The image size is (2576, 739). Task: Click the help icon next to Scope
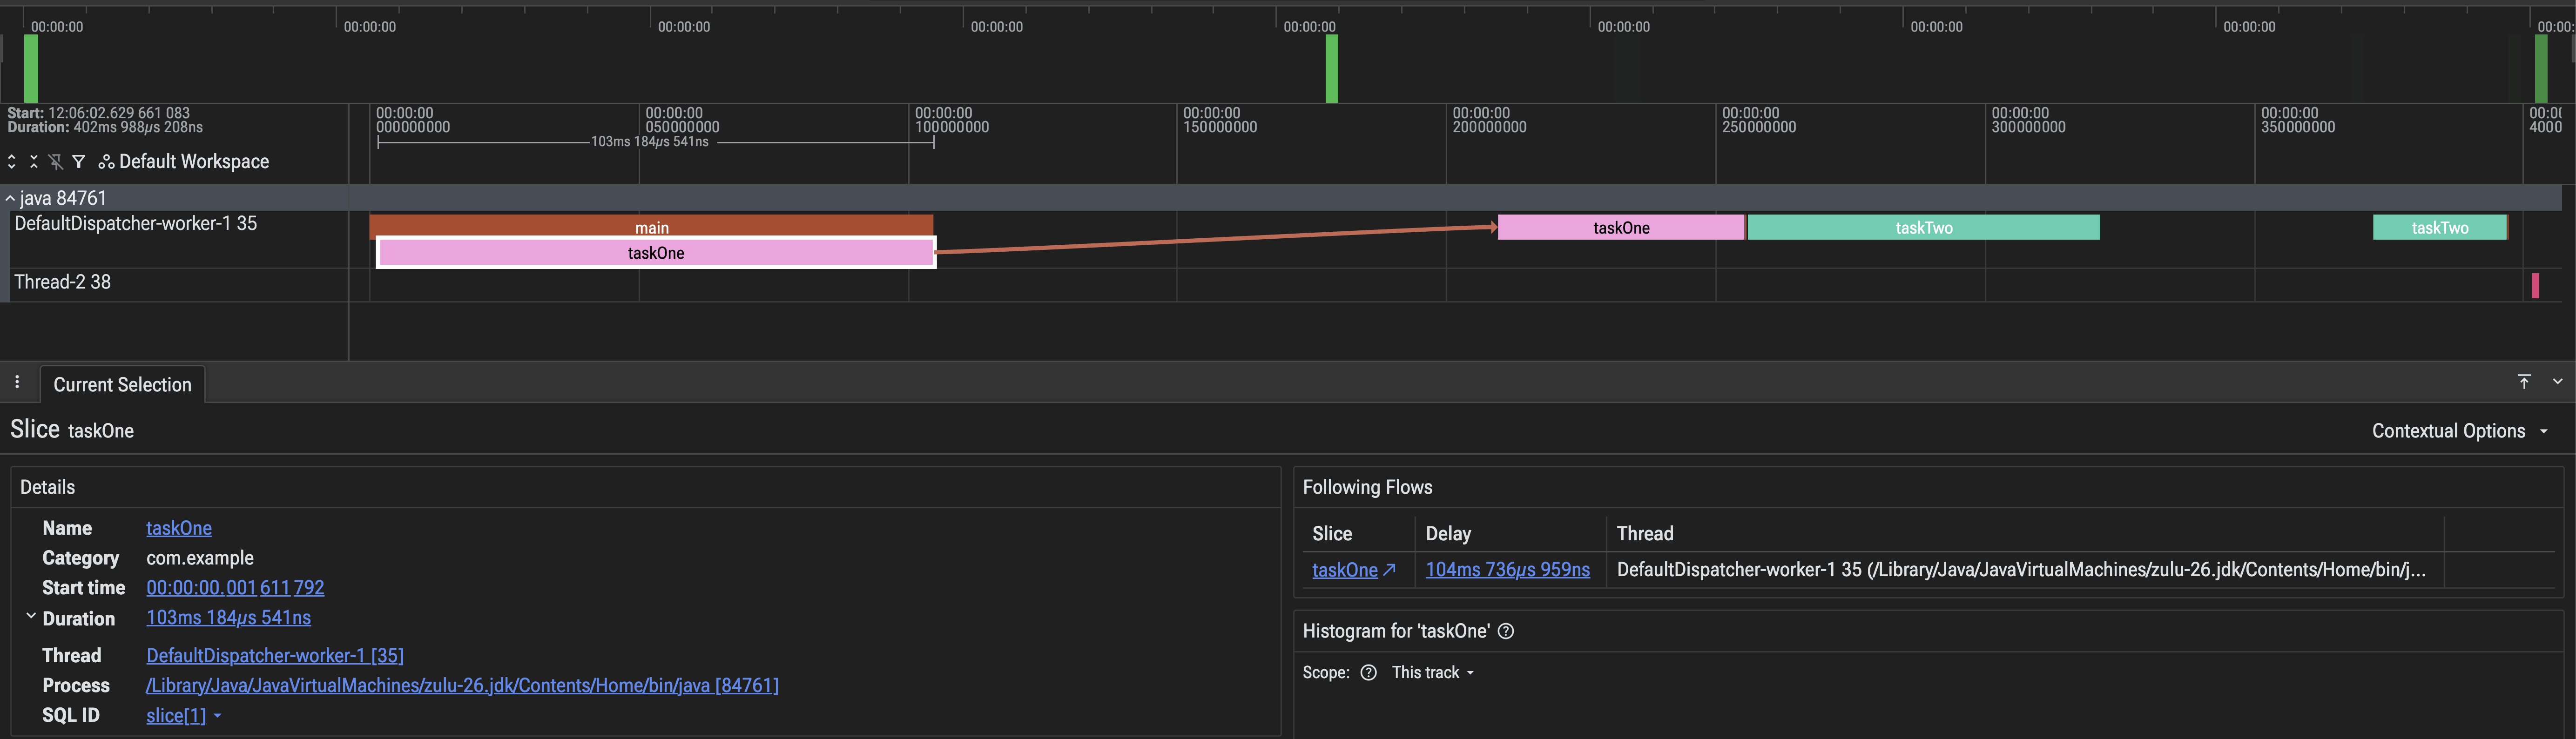click(1369, 673)
